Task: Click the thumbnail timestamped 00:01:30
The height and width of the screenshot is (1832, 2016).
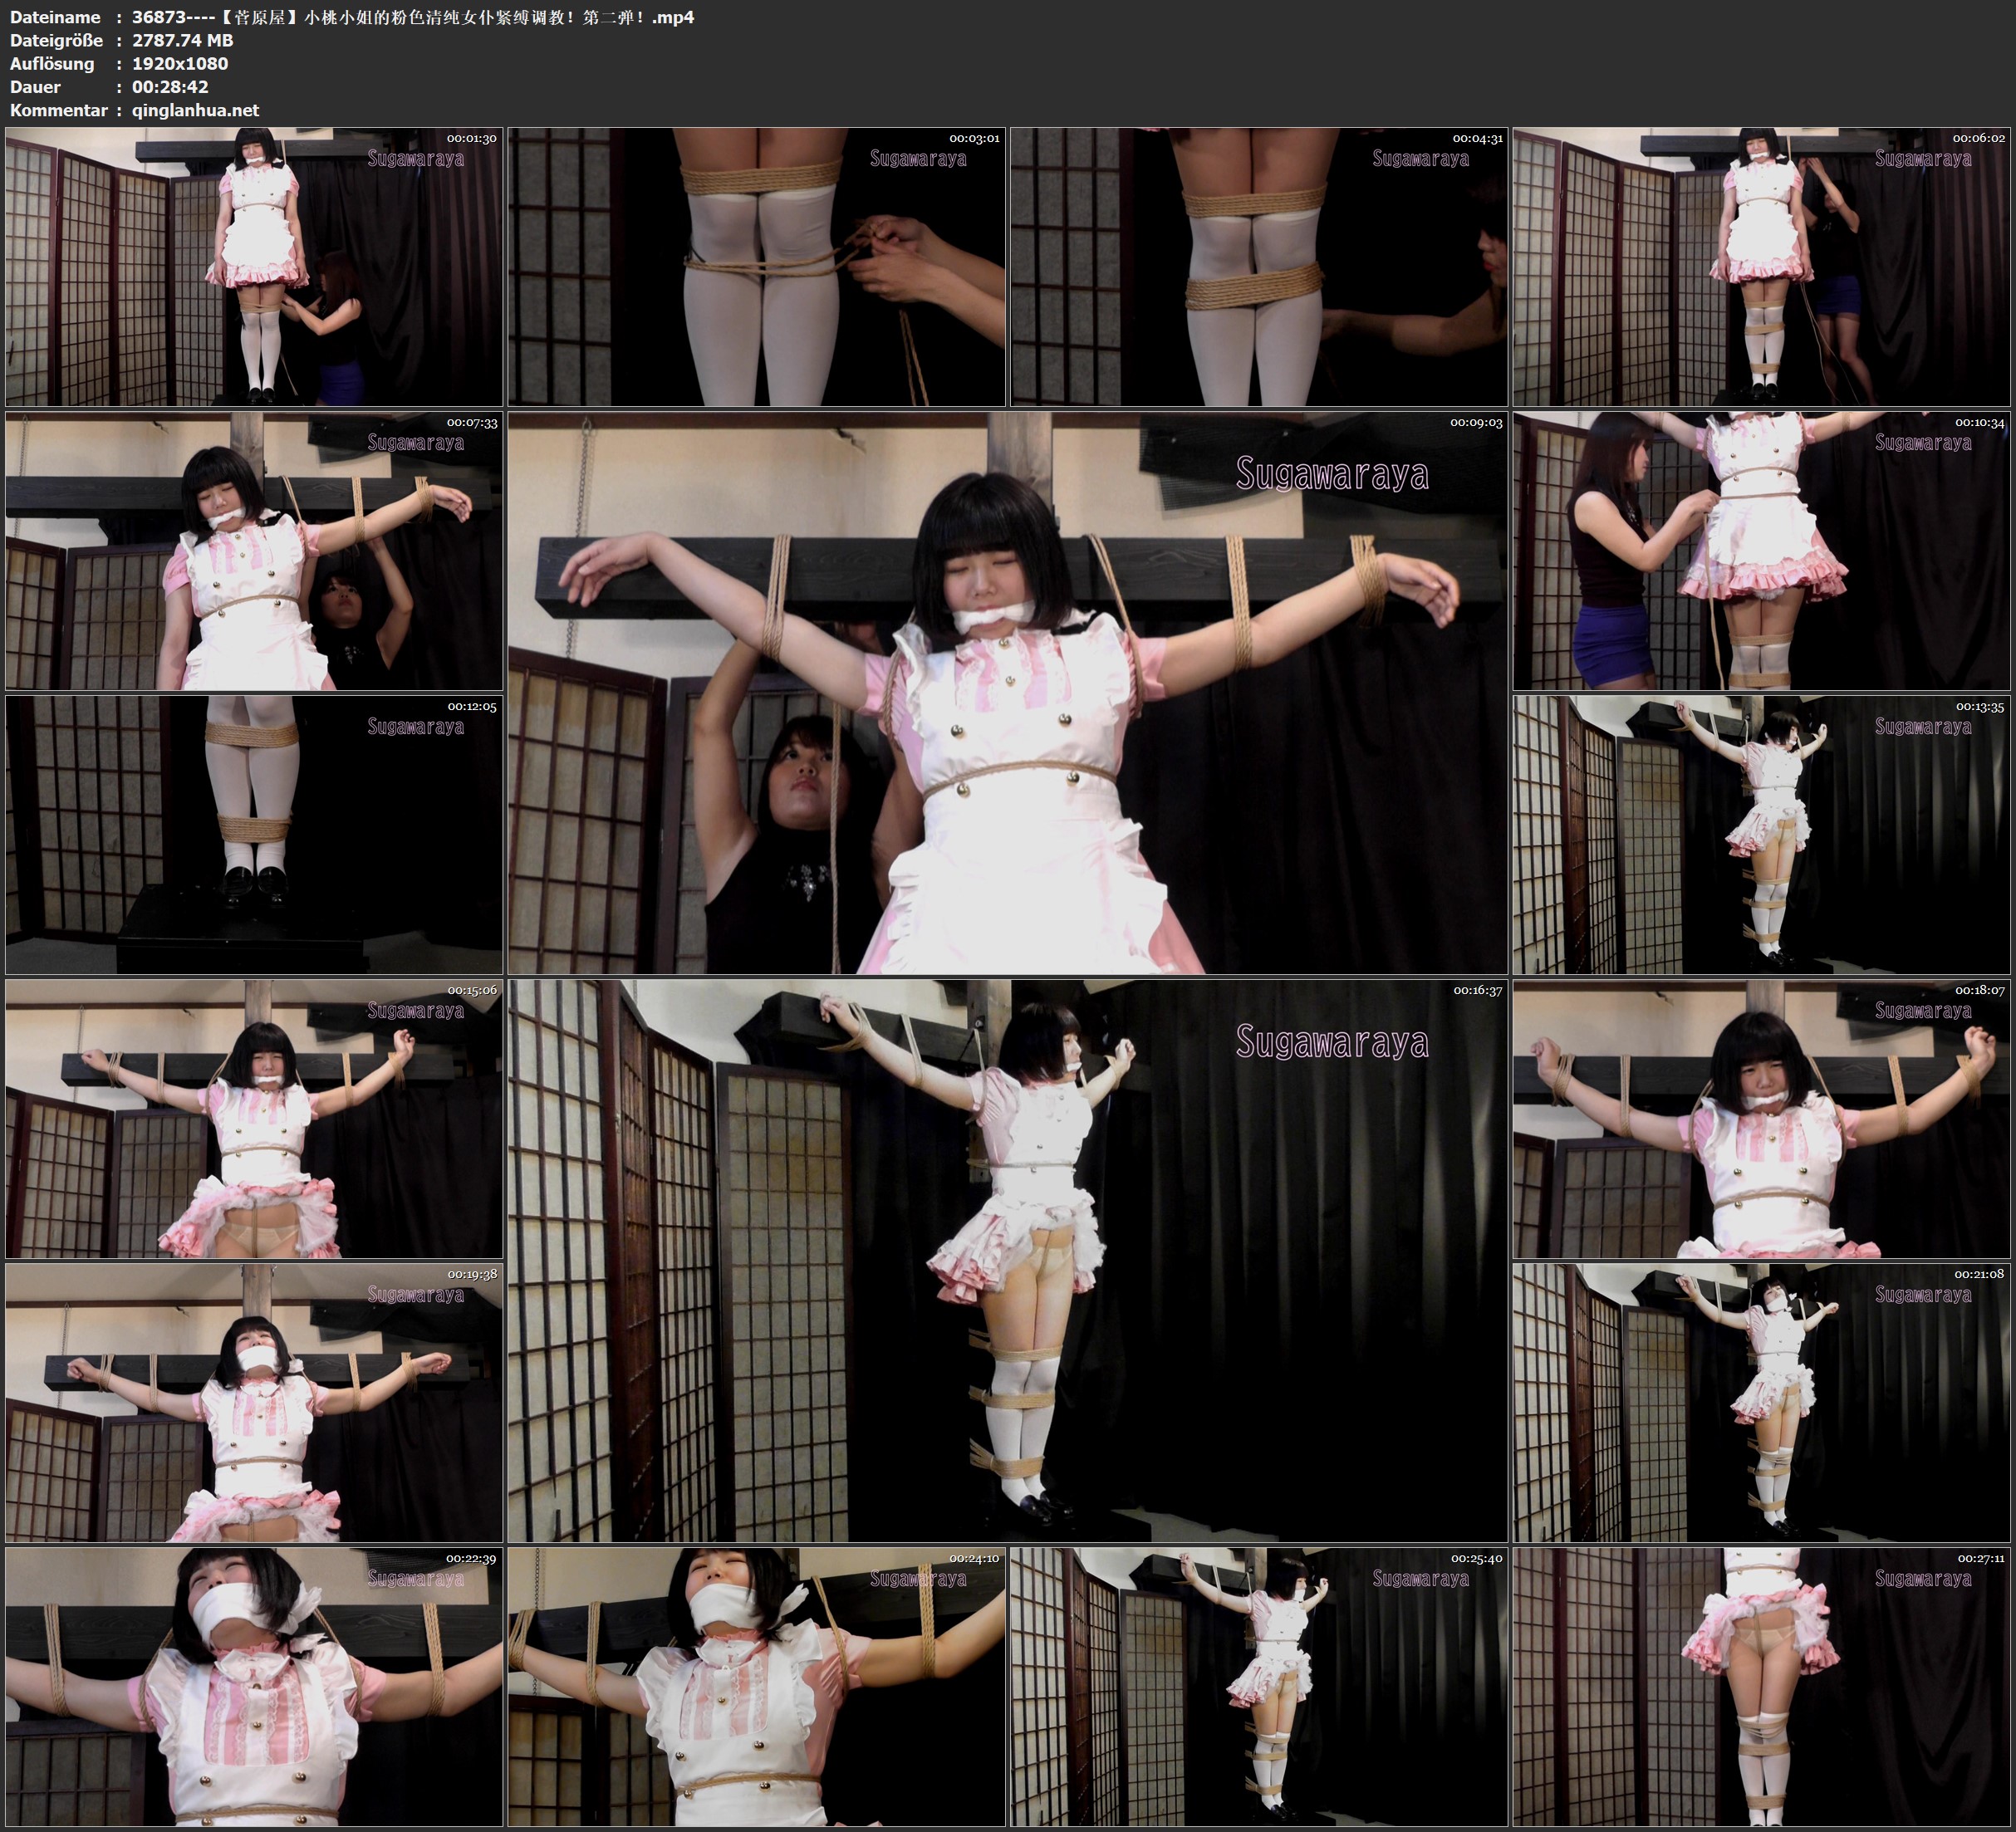Action: tap(254, 266)
